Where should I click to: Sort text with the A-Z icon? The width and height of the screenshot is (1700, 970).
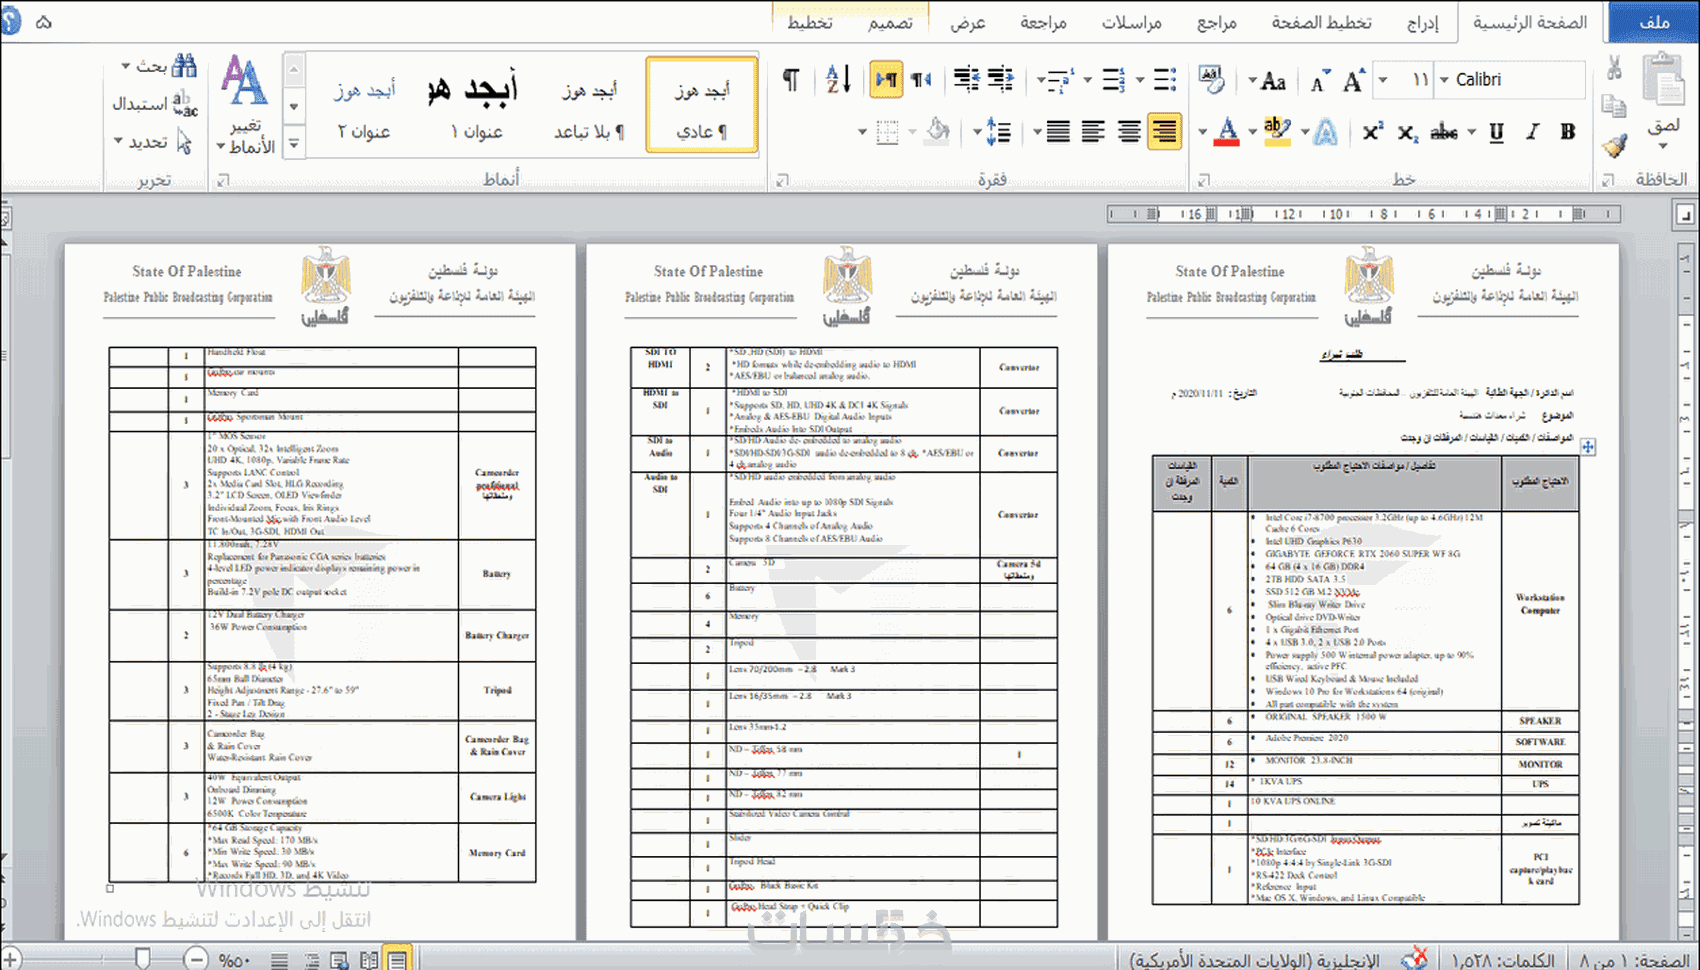click(838, 80)
